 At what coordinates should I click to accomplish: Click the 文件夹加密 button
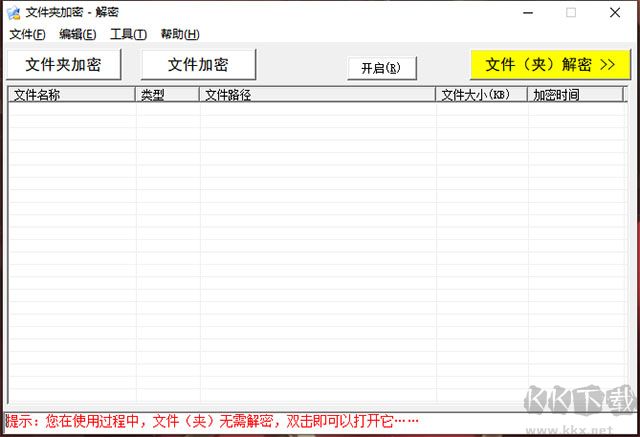(64, 64)
